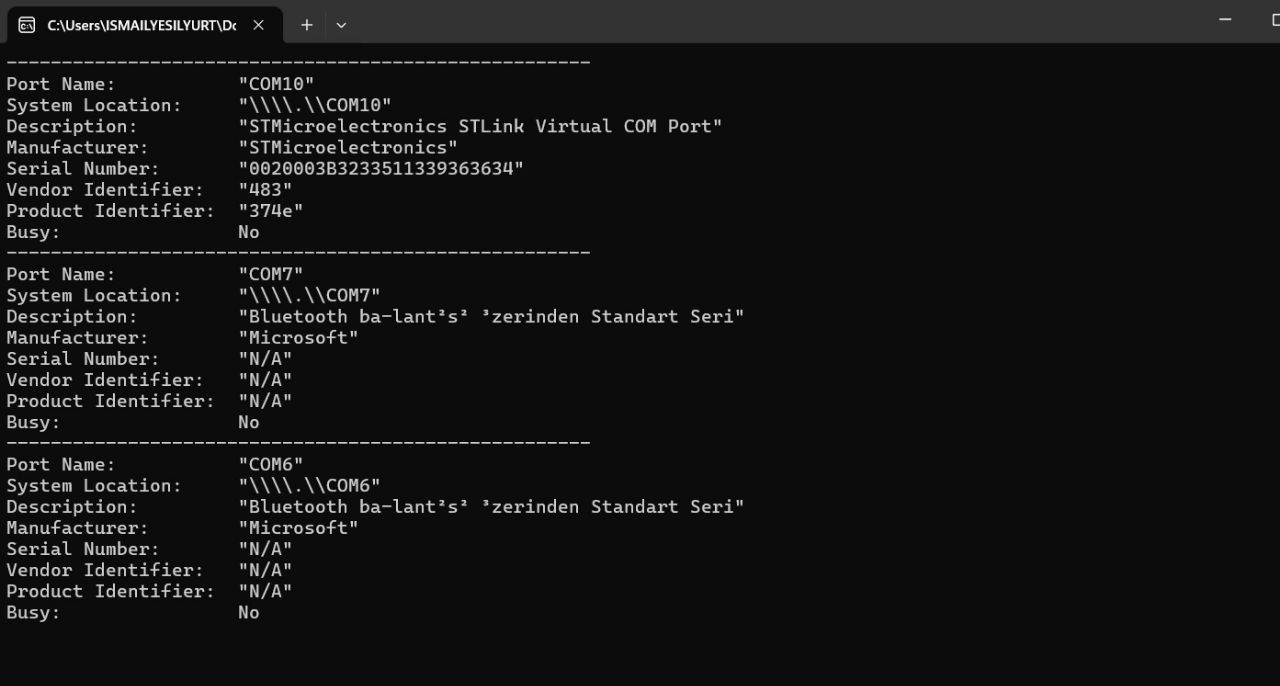Click the STLink Virtual COM Port description
The image size is (1280, 686).
(x=480, y=126)
